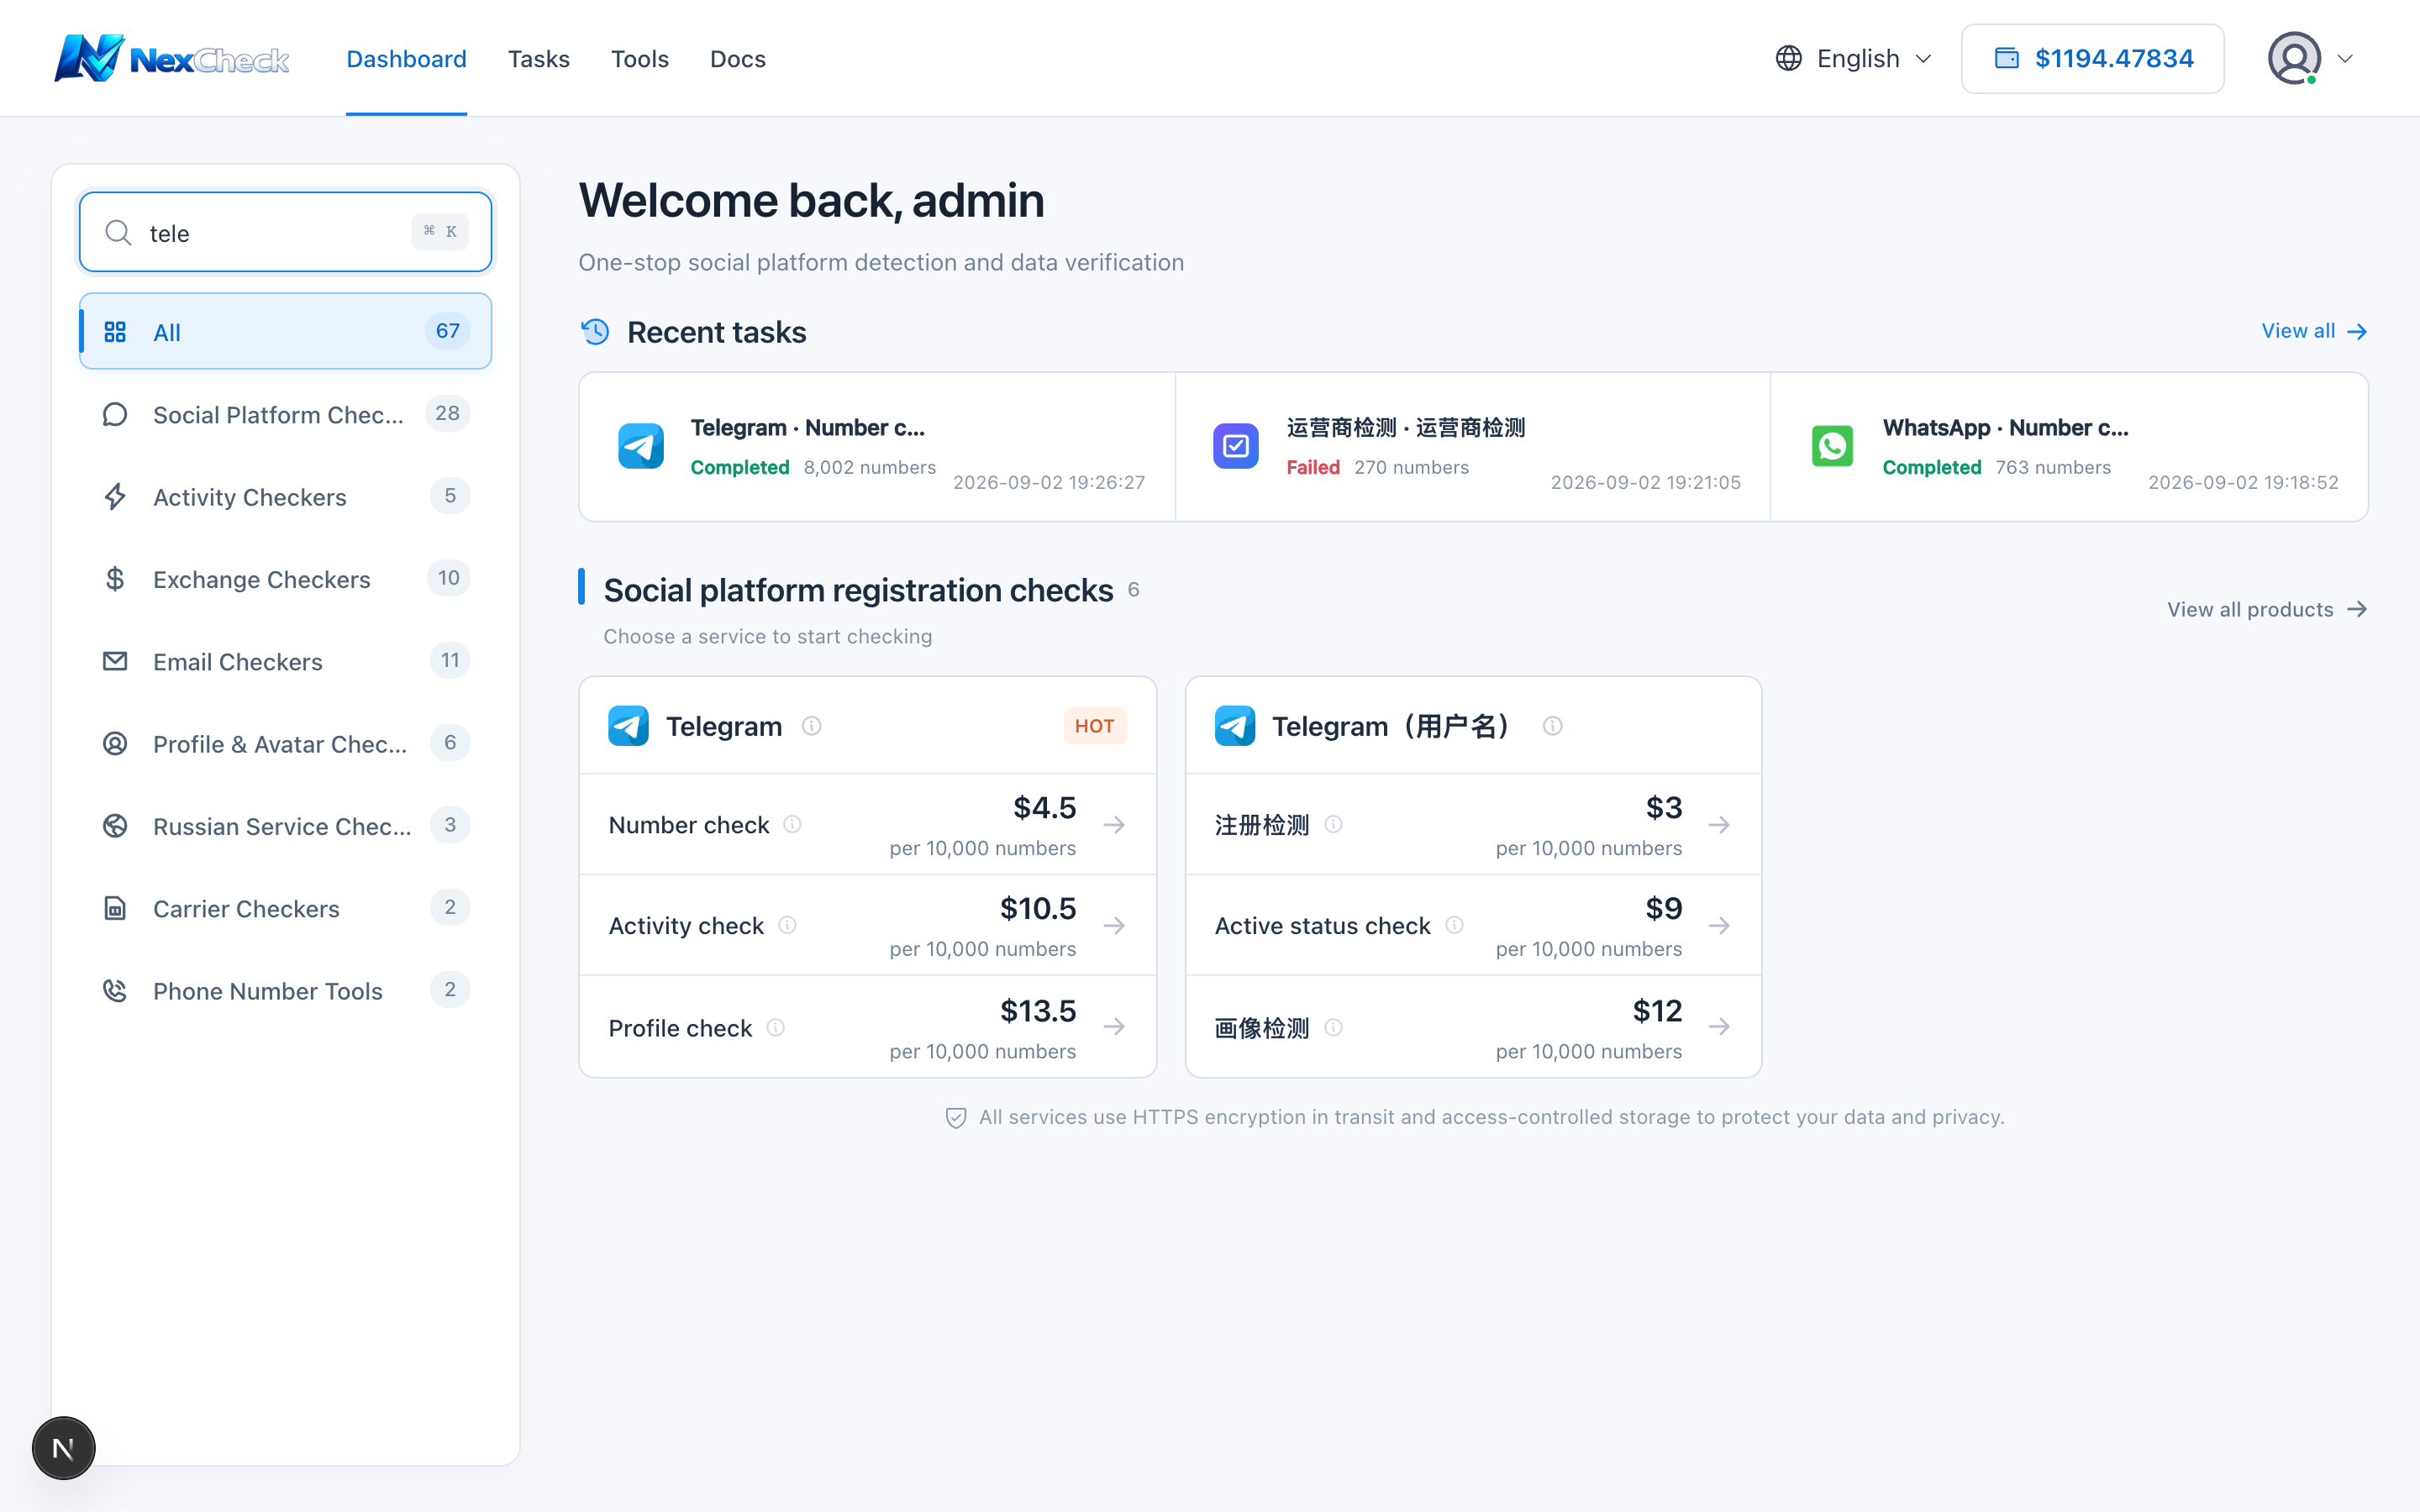2420x1512 pixels.
Task: Click arrow on $4.5 Number check row
Action: point(1114,825)
